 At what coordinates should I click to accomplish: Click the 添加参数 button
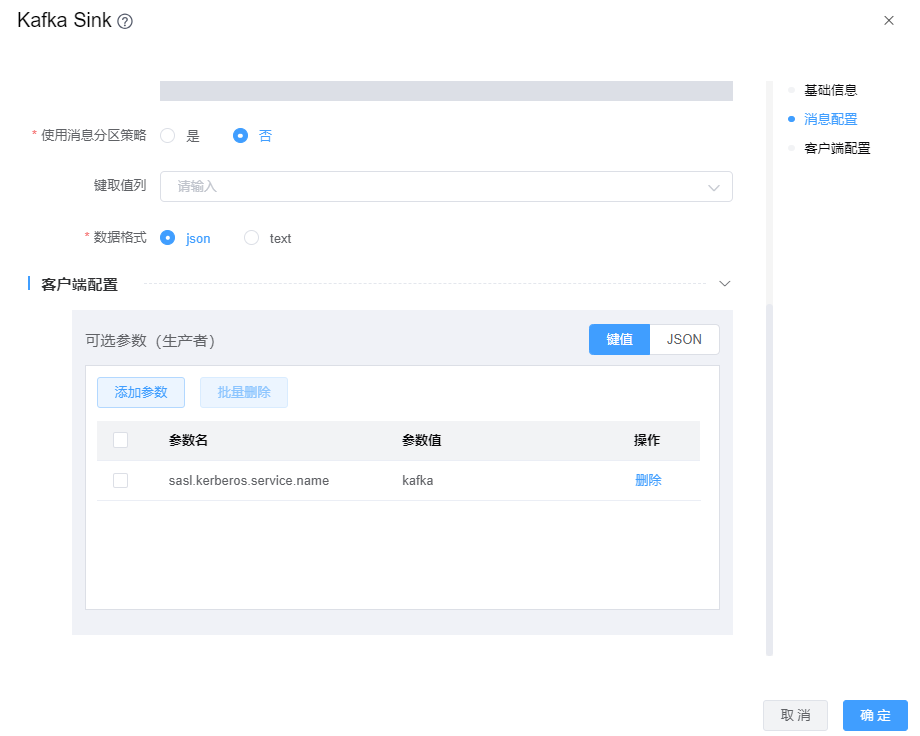point(141,392)
